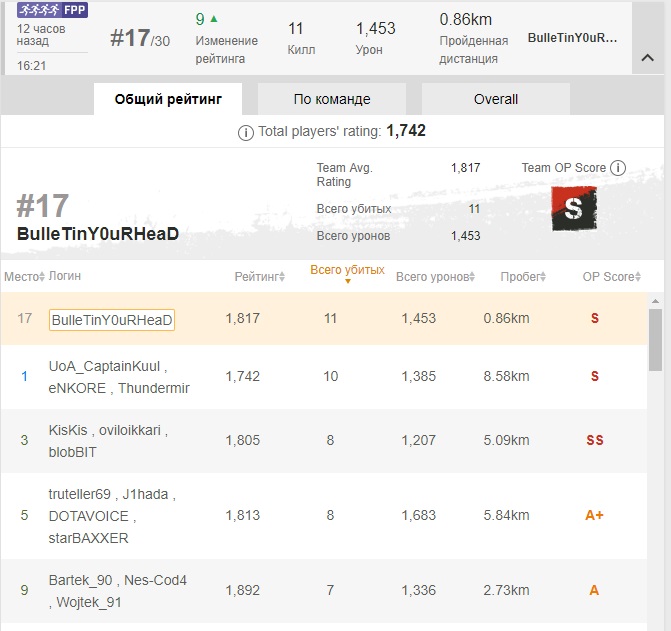Click the Логин column header
Screen dimensions: 671x631
(x=65, y=276)
